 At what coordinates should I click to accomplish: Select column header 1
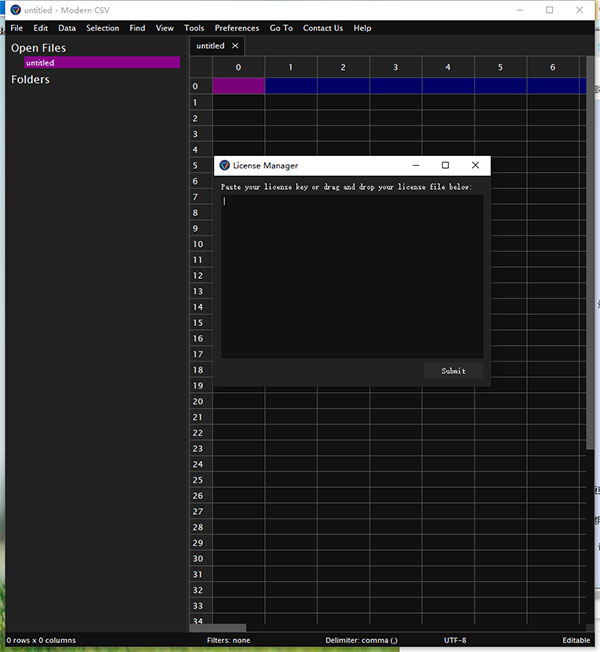pos(291,67)
